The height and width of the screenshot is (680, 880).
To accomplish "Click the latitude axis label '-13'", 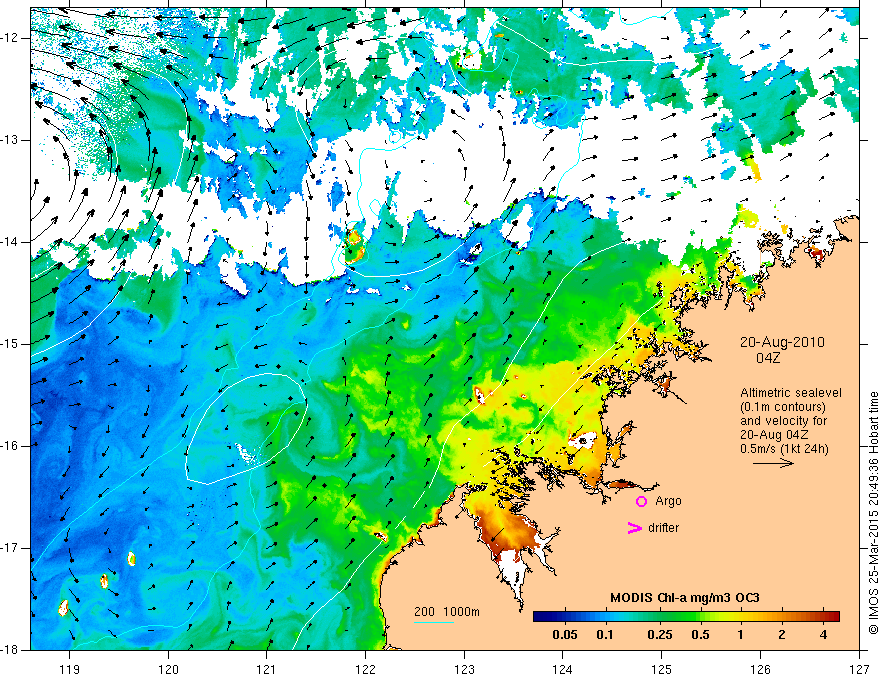I will [x=10, y=140].
